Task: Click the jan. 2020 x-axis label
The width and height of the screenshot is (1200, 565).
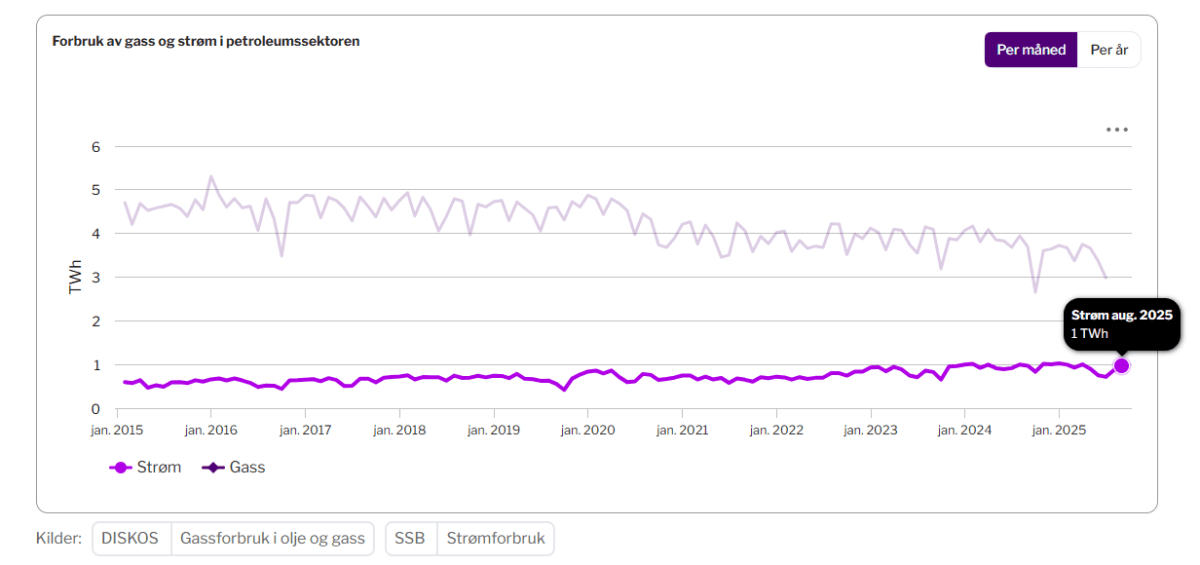Action: click(587, 430)
